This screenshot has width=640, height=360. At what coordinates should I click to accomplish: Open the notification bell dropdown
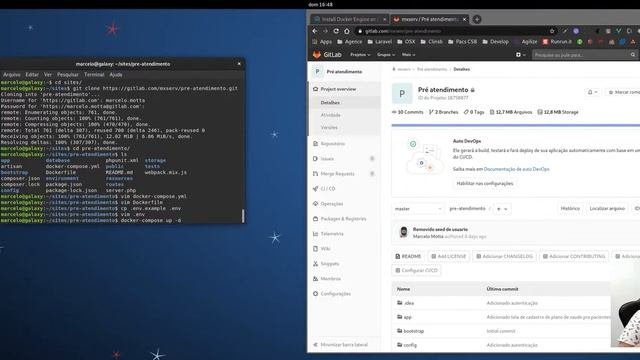pyautogui.click(x=592, y=93)
